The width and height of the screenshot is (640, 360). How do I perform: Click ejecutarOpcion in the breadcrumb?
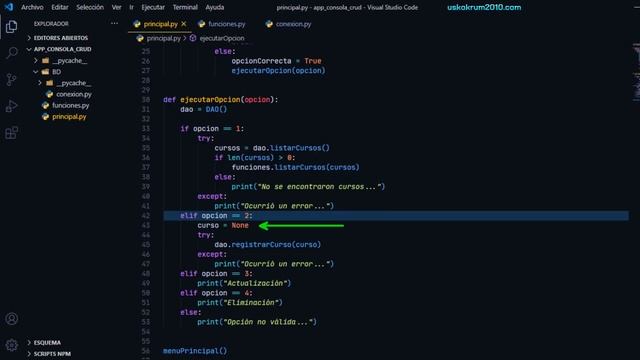point(222,38)
